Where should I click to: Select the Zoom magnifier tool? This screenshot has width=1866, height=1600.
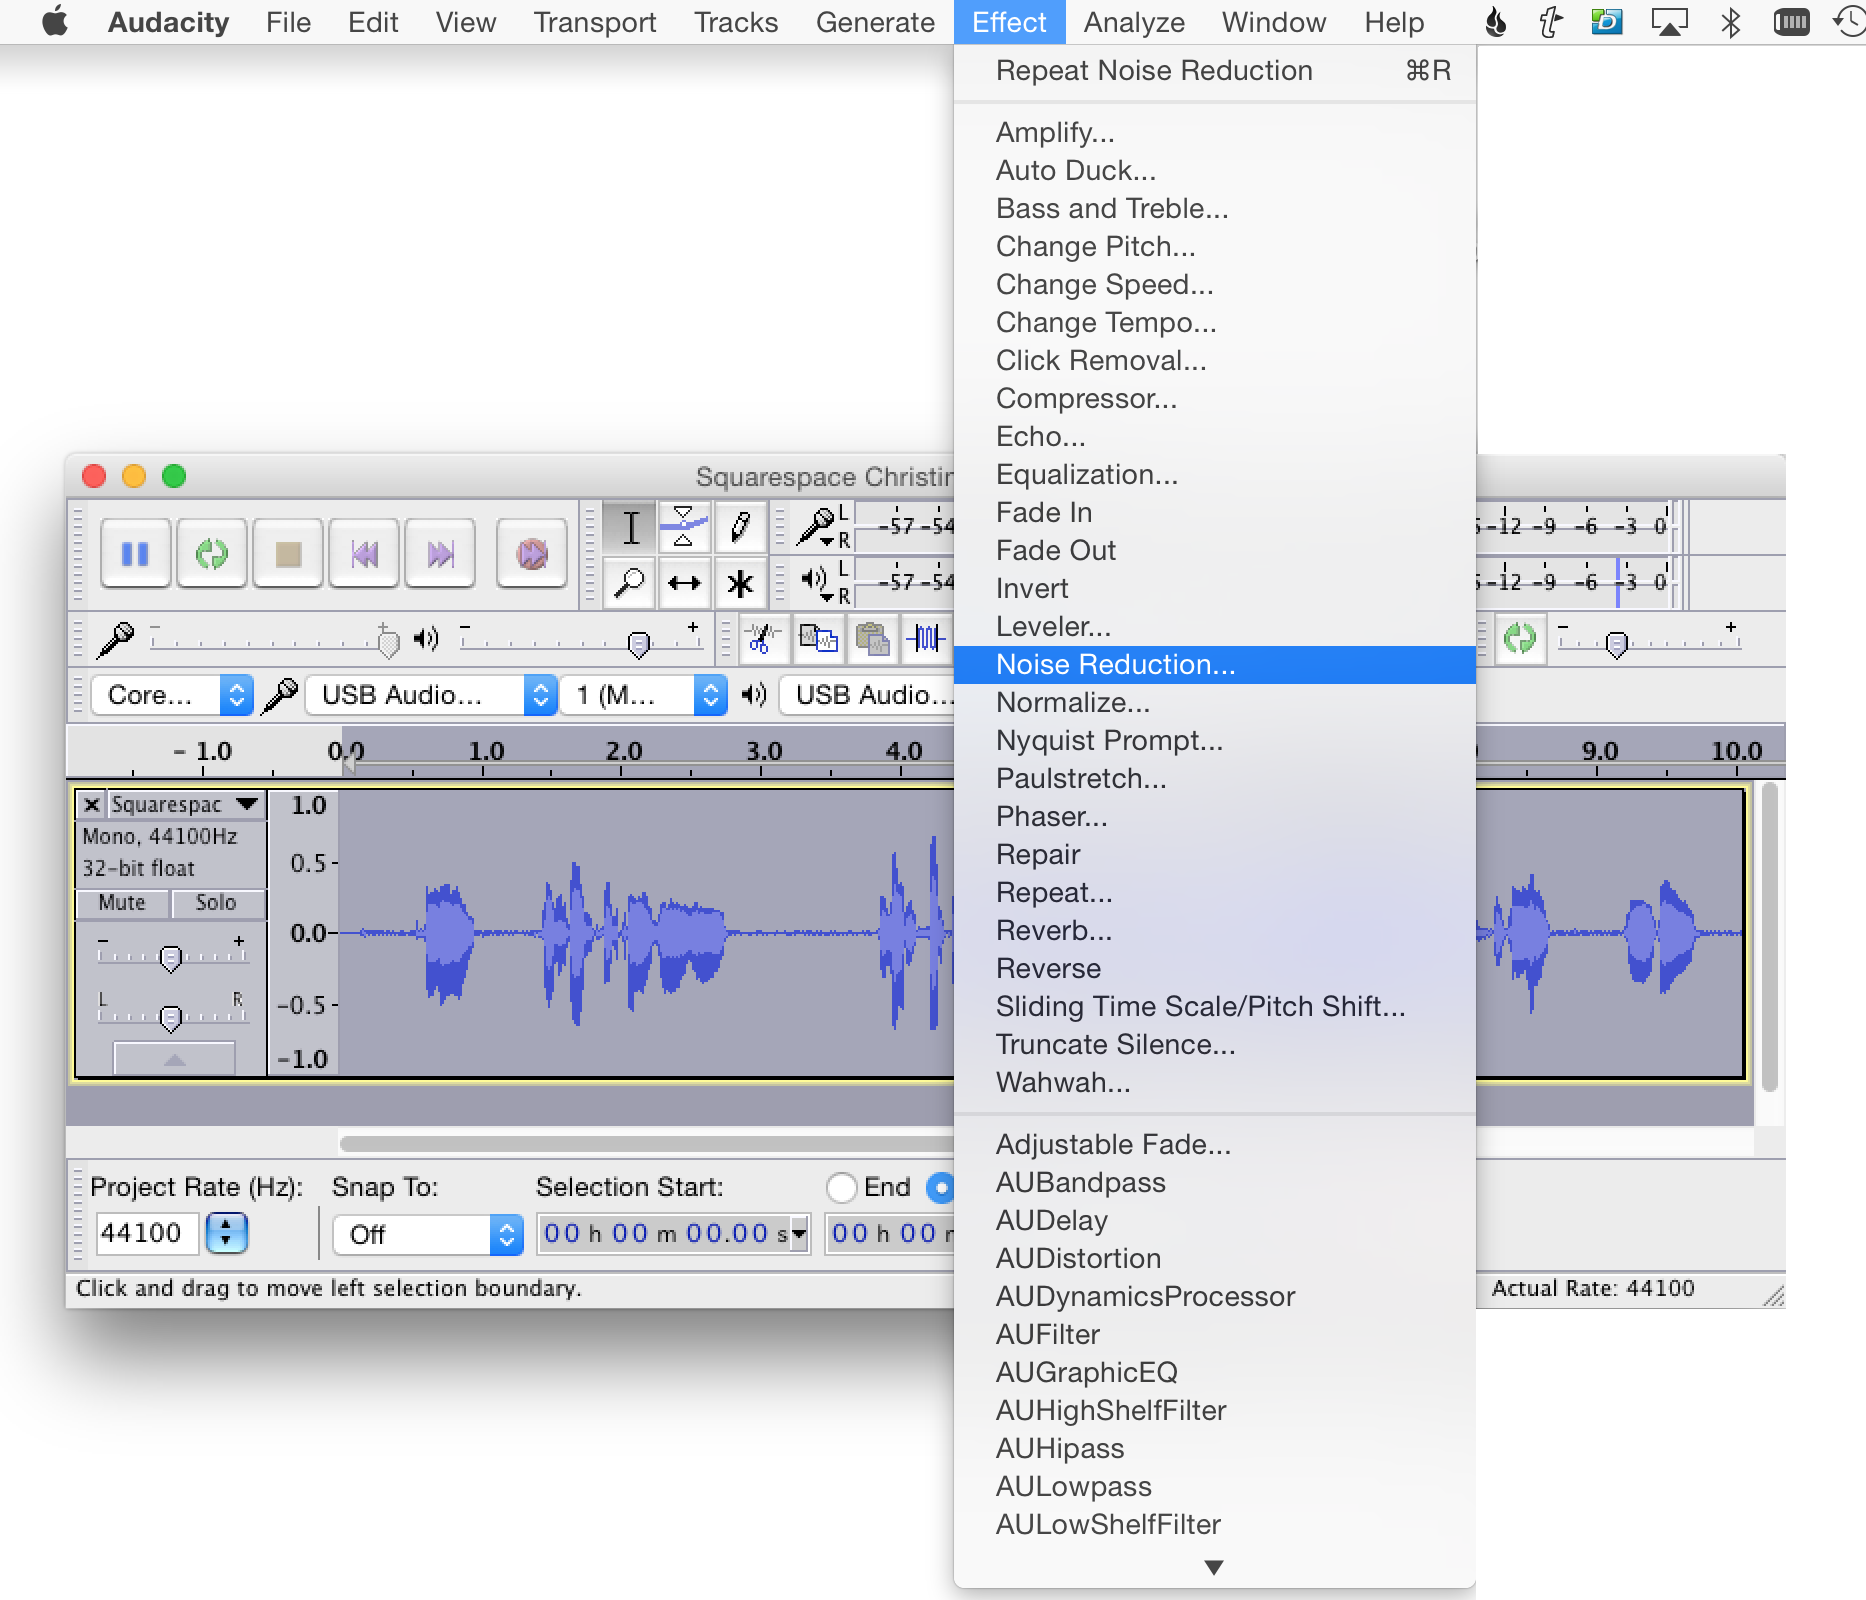click(630, 583)
